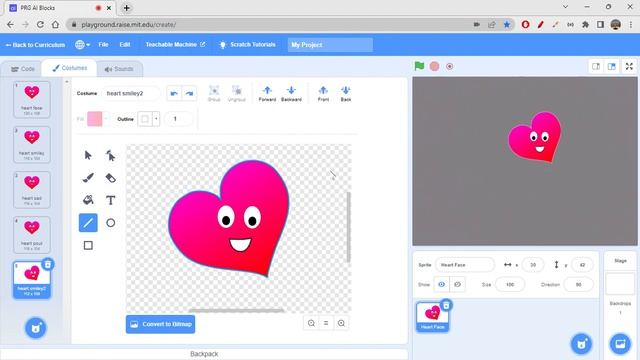
Task: Delete the Heart Face sprite
Action: click(446, 305)
